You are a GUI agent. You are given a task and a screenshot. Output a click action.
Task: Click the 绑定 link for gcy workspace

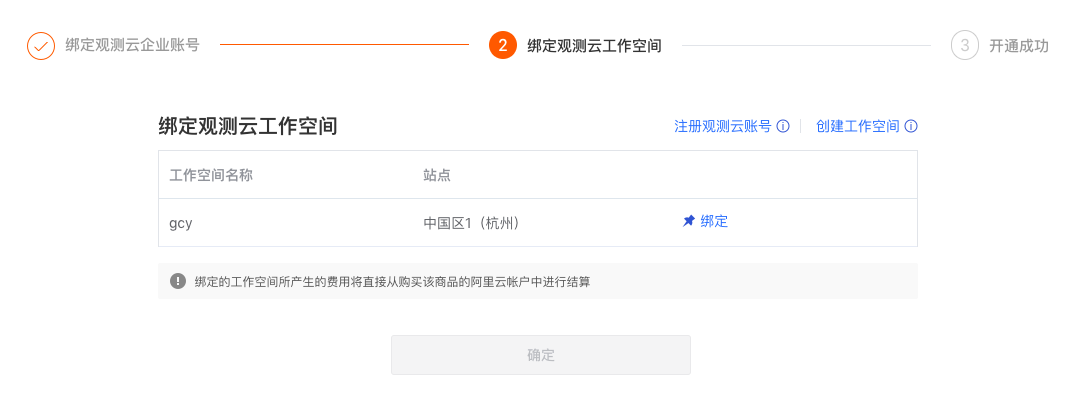click(x=714, y=221)
